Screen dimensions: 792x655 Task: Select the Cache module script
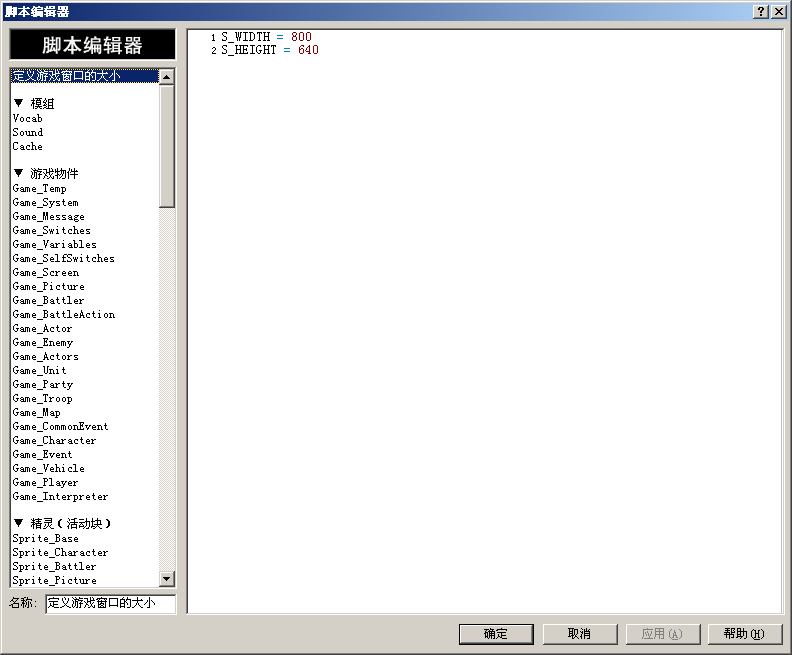28,146
